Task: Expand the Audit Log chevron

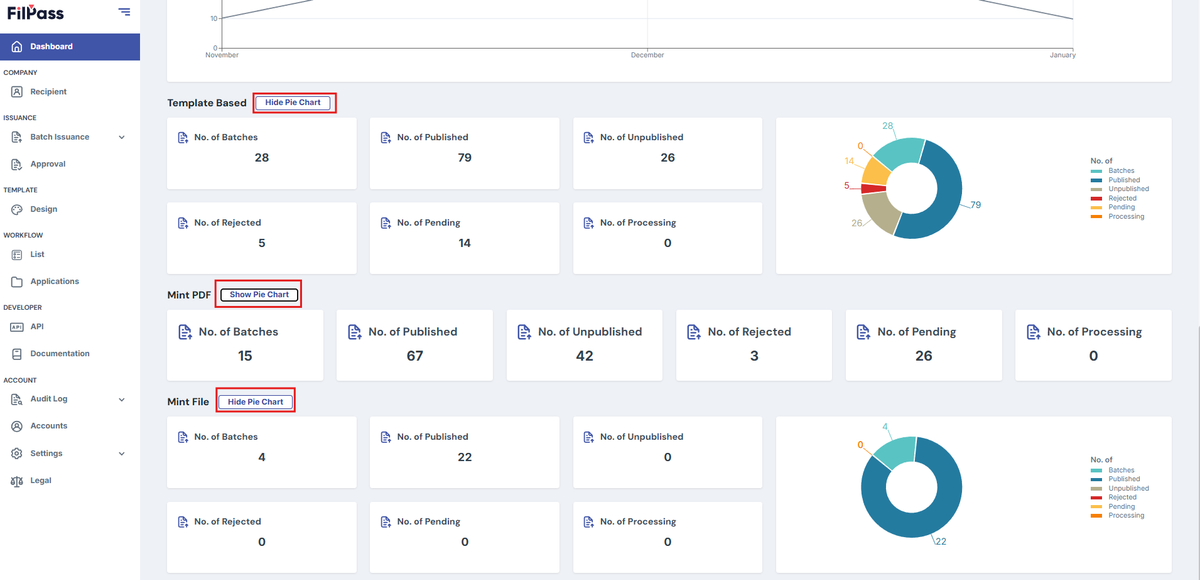Action: [x=122, y=399]
